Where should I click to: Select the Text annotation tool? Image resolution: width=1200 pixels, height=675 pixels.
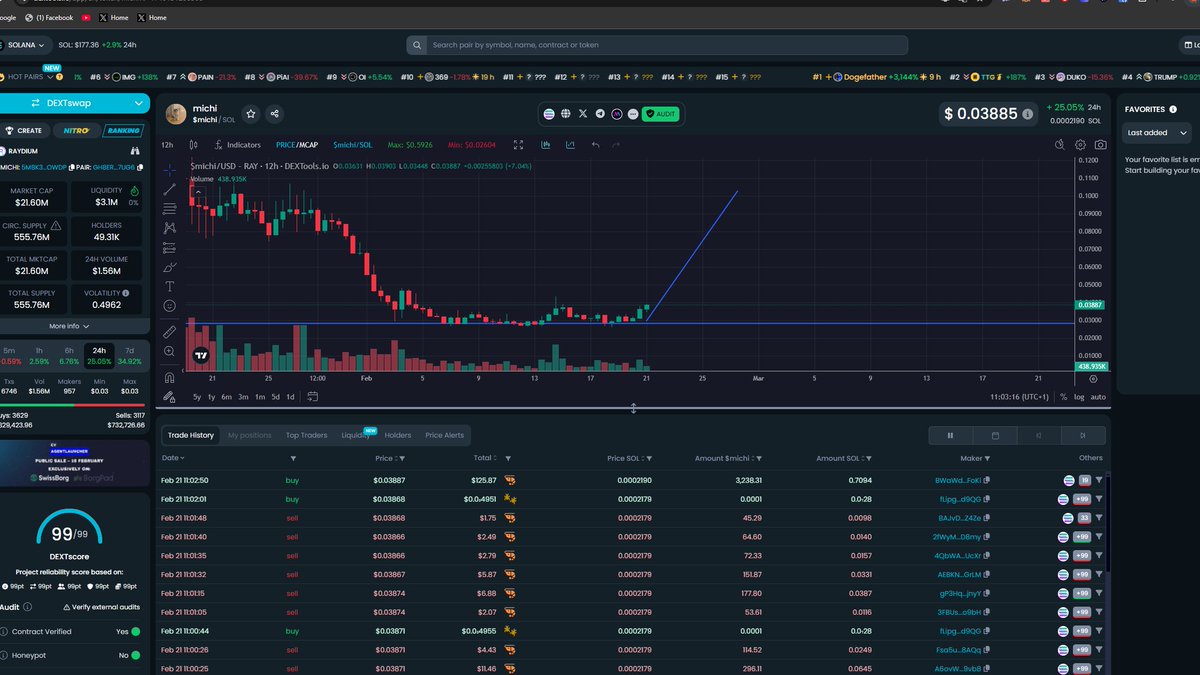(169, 286)
